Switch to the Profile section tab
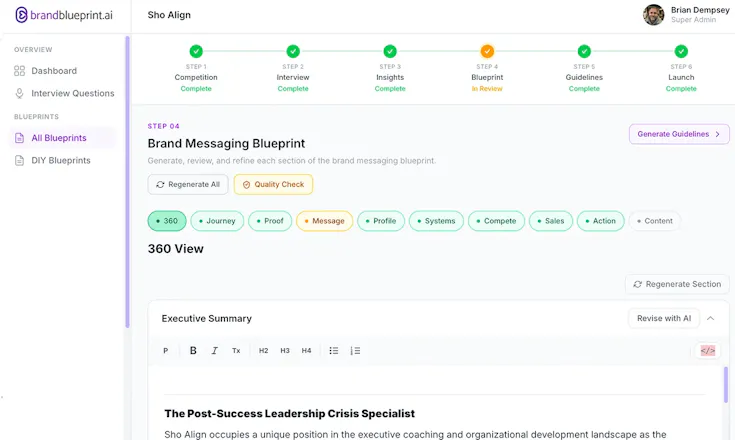Viewport: 735px width, 440px height. click(x=381, y=221)
